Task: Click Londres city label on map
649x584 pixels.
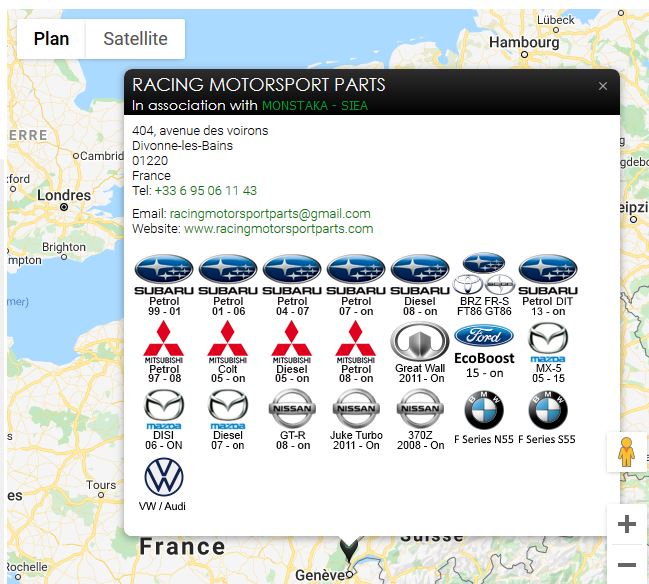Action: pyautogui.click(x=64, y=195)
